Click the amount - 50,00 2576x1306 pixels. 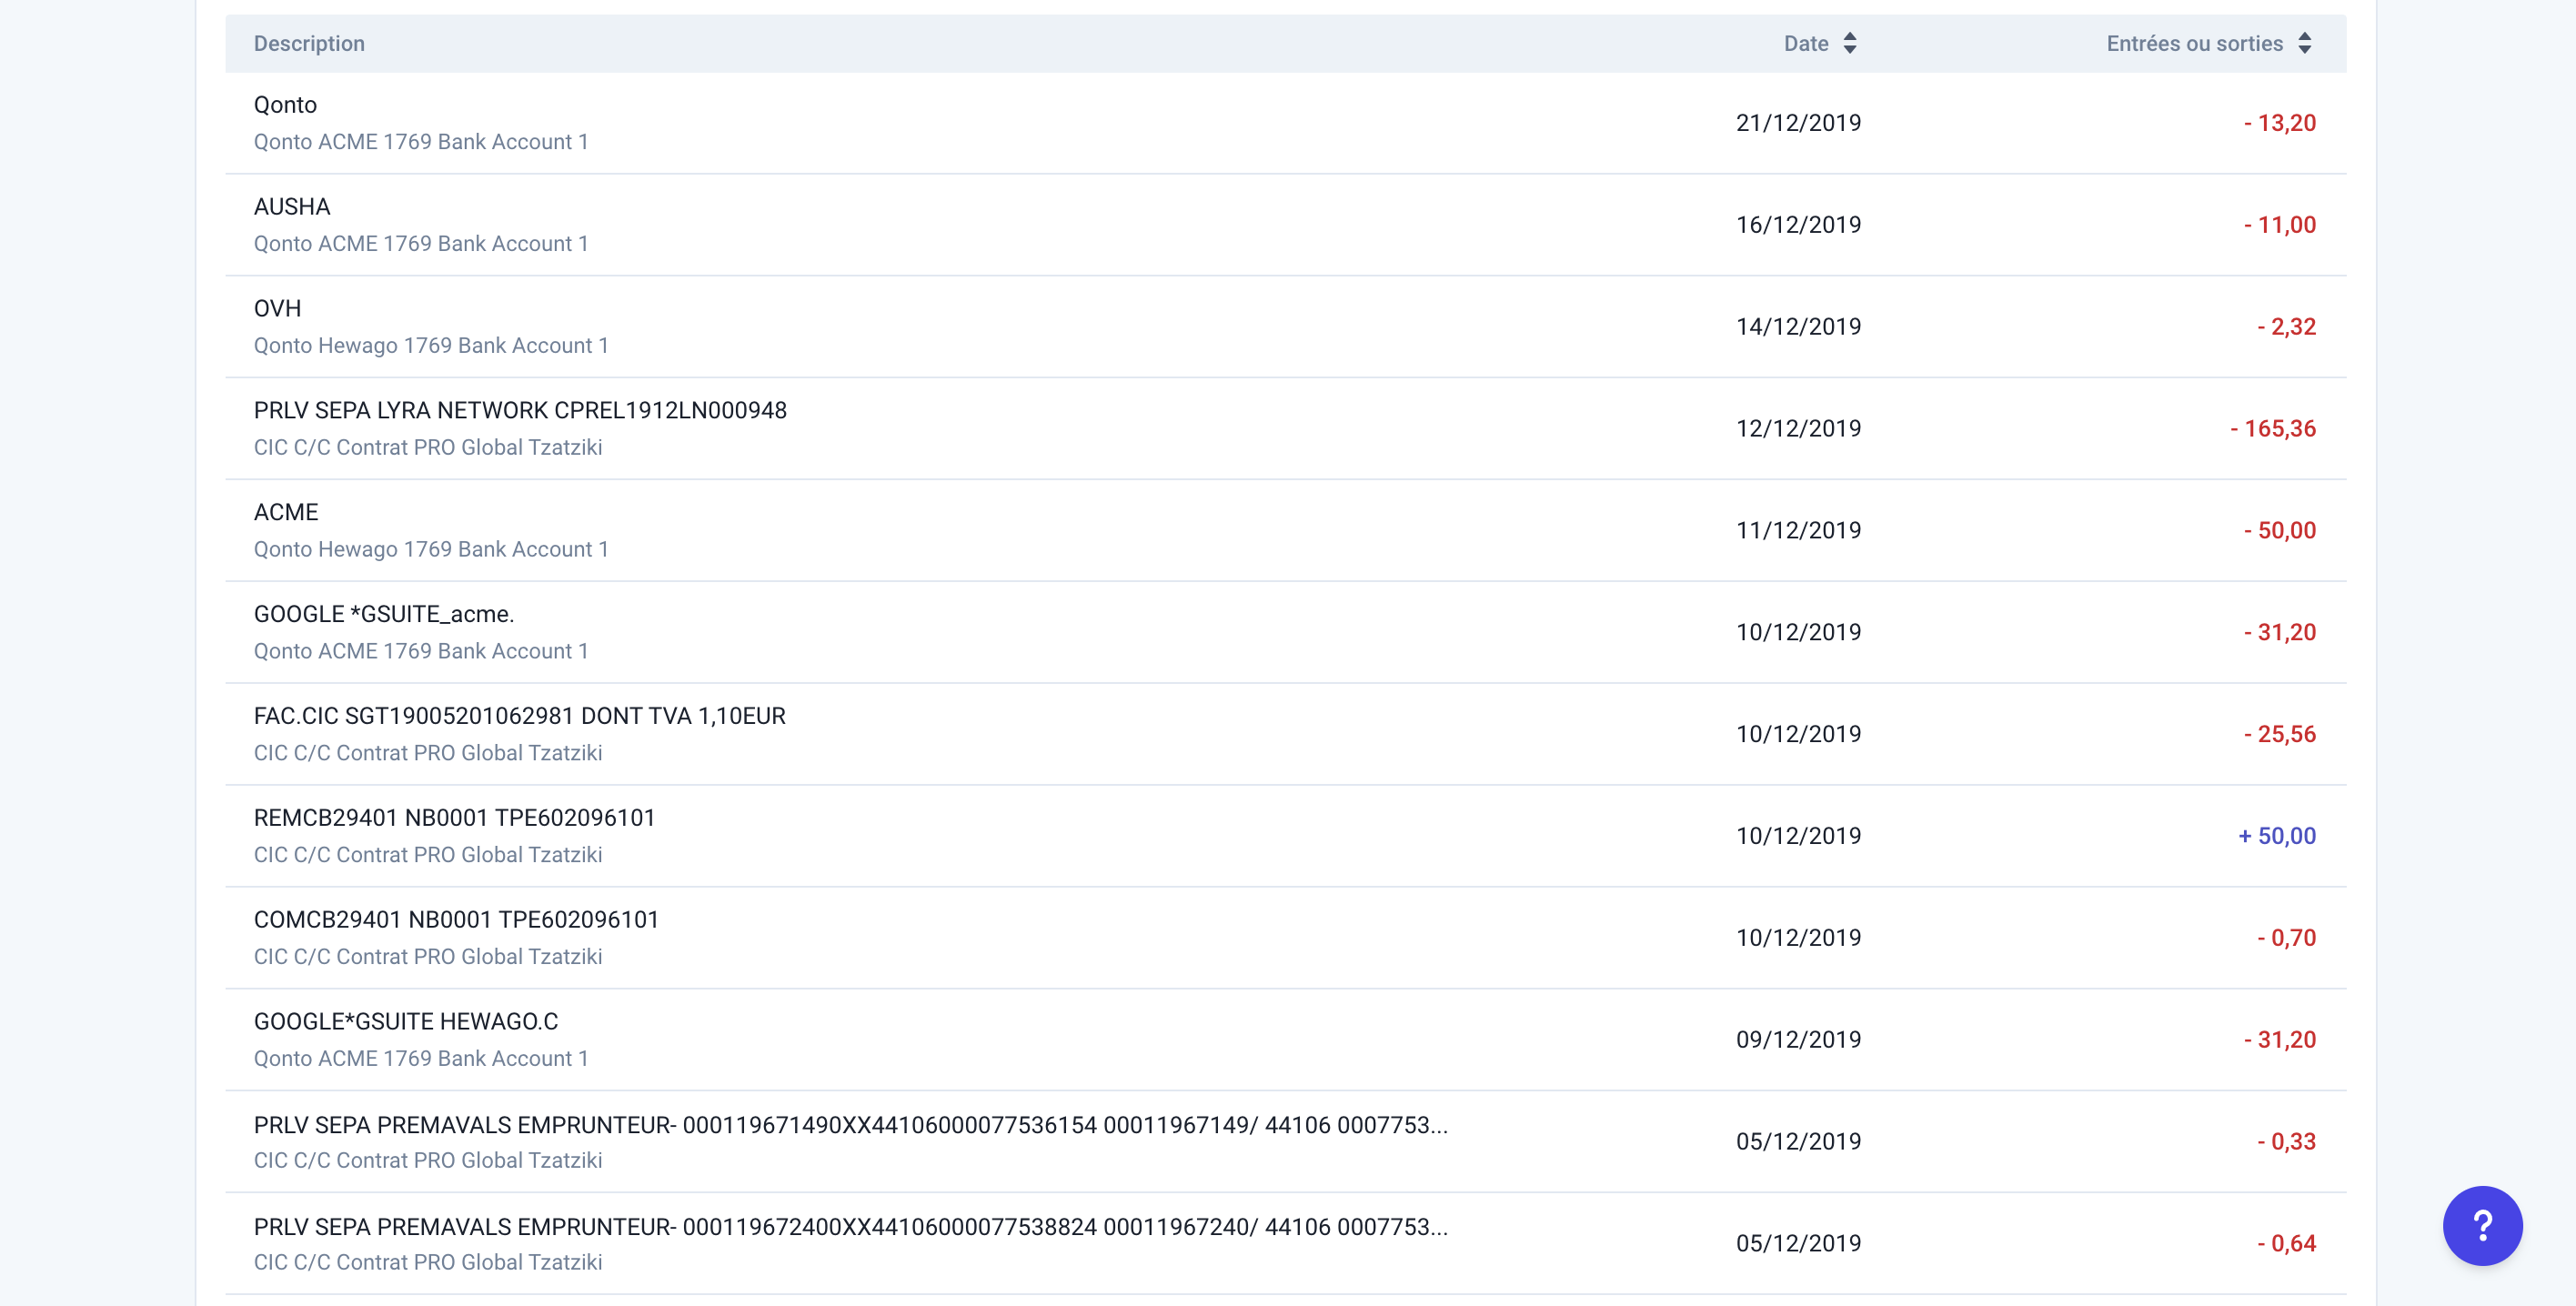[2279, 531]
